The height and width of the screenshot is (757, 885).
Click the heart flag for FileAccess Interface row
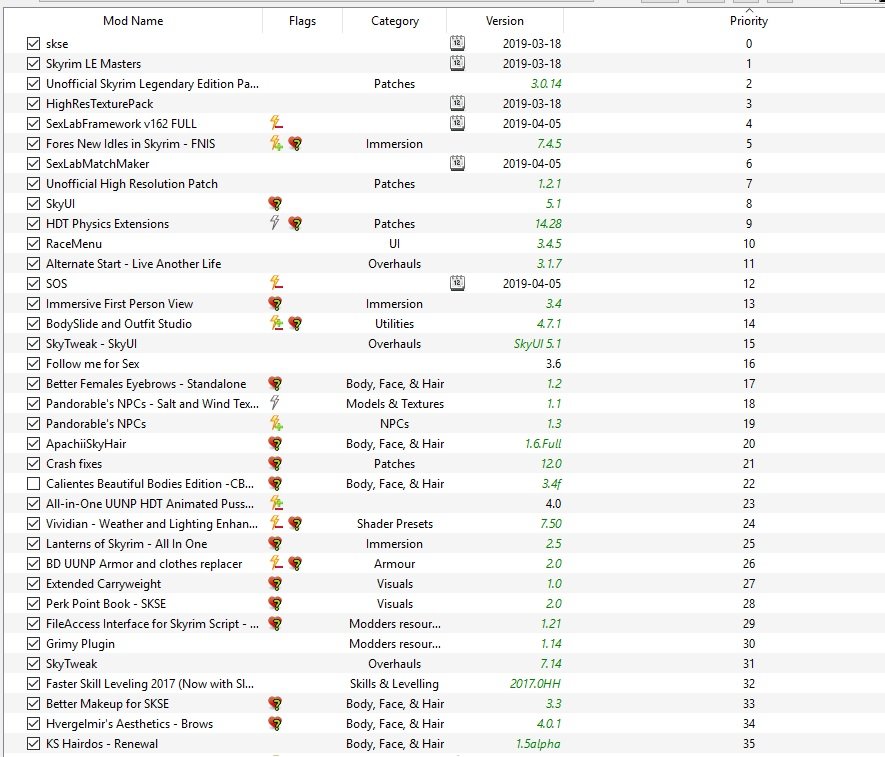pyautogui.click(x=275, y=624)
